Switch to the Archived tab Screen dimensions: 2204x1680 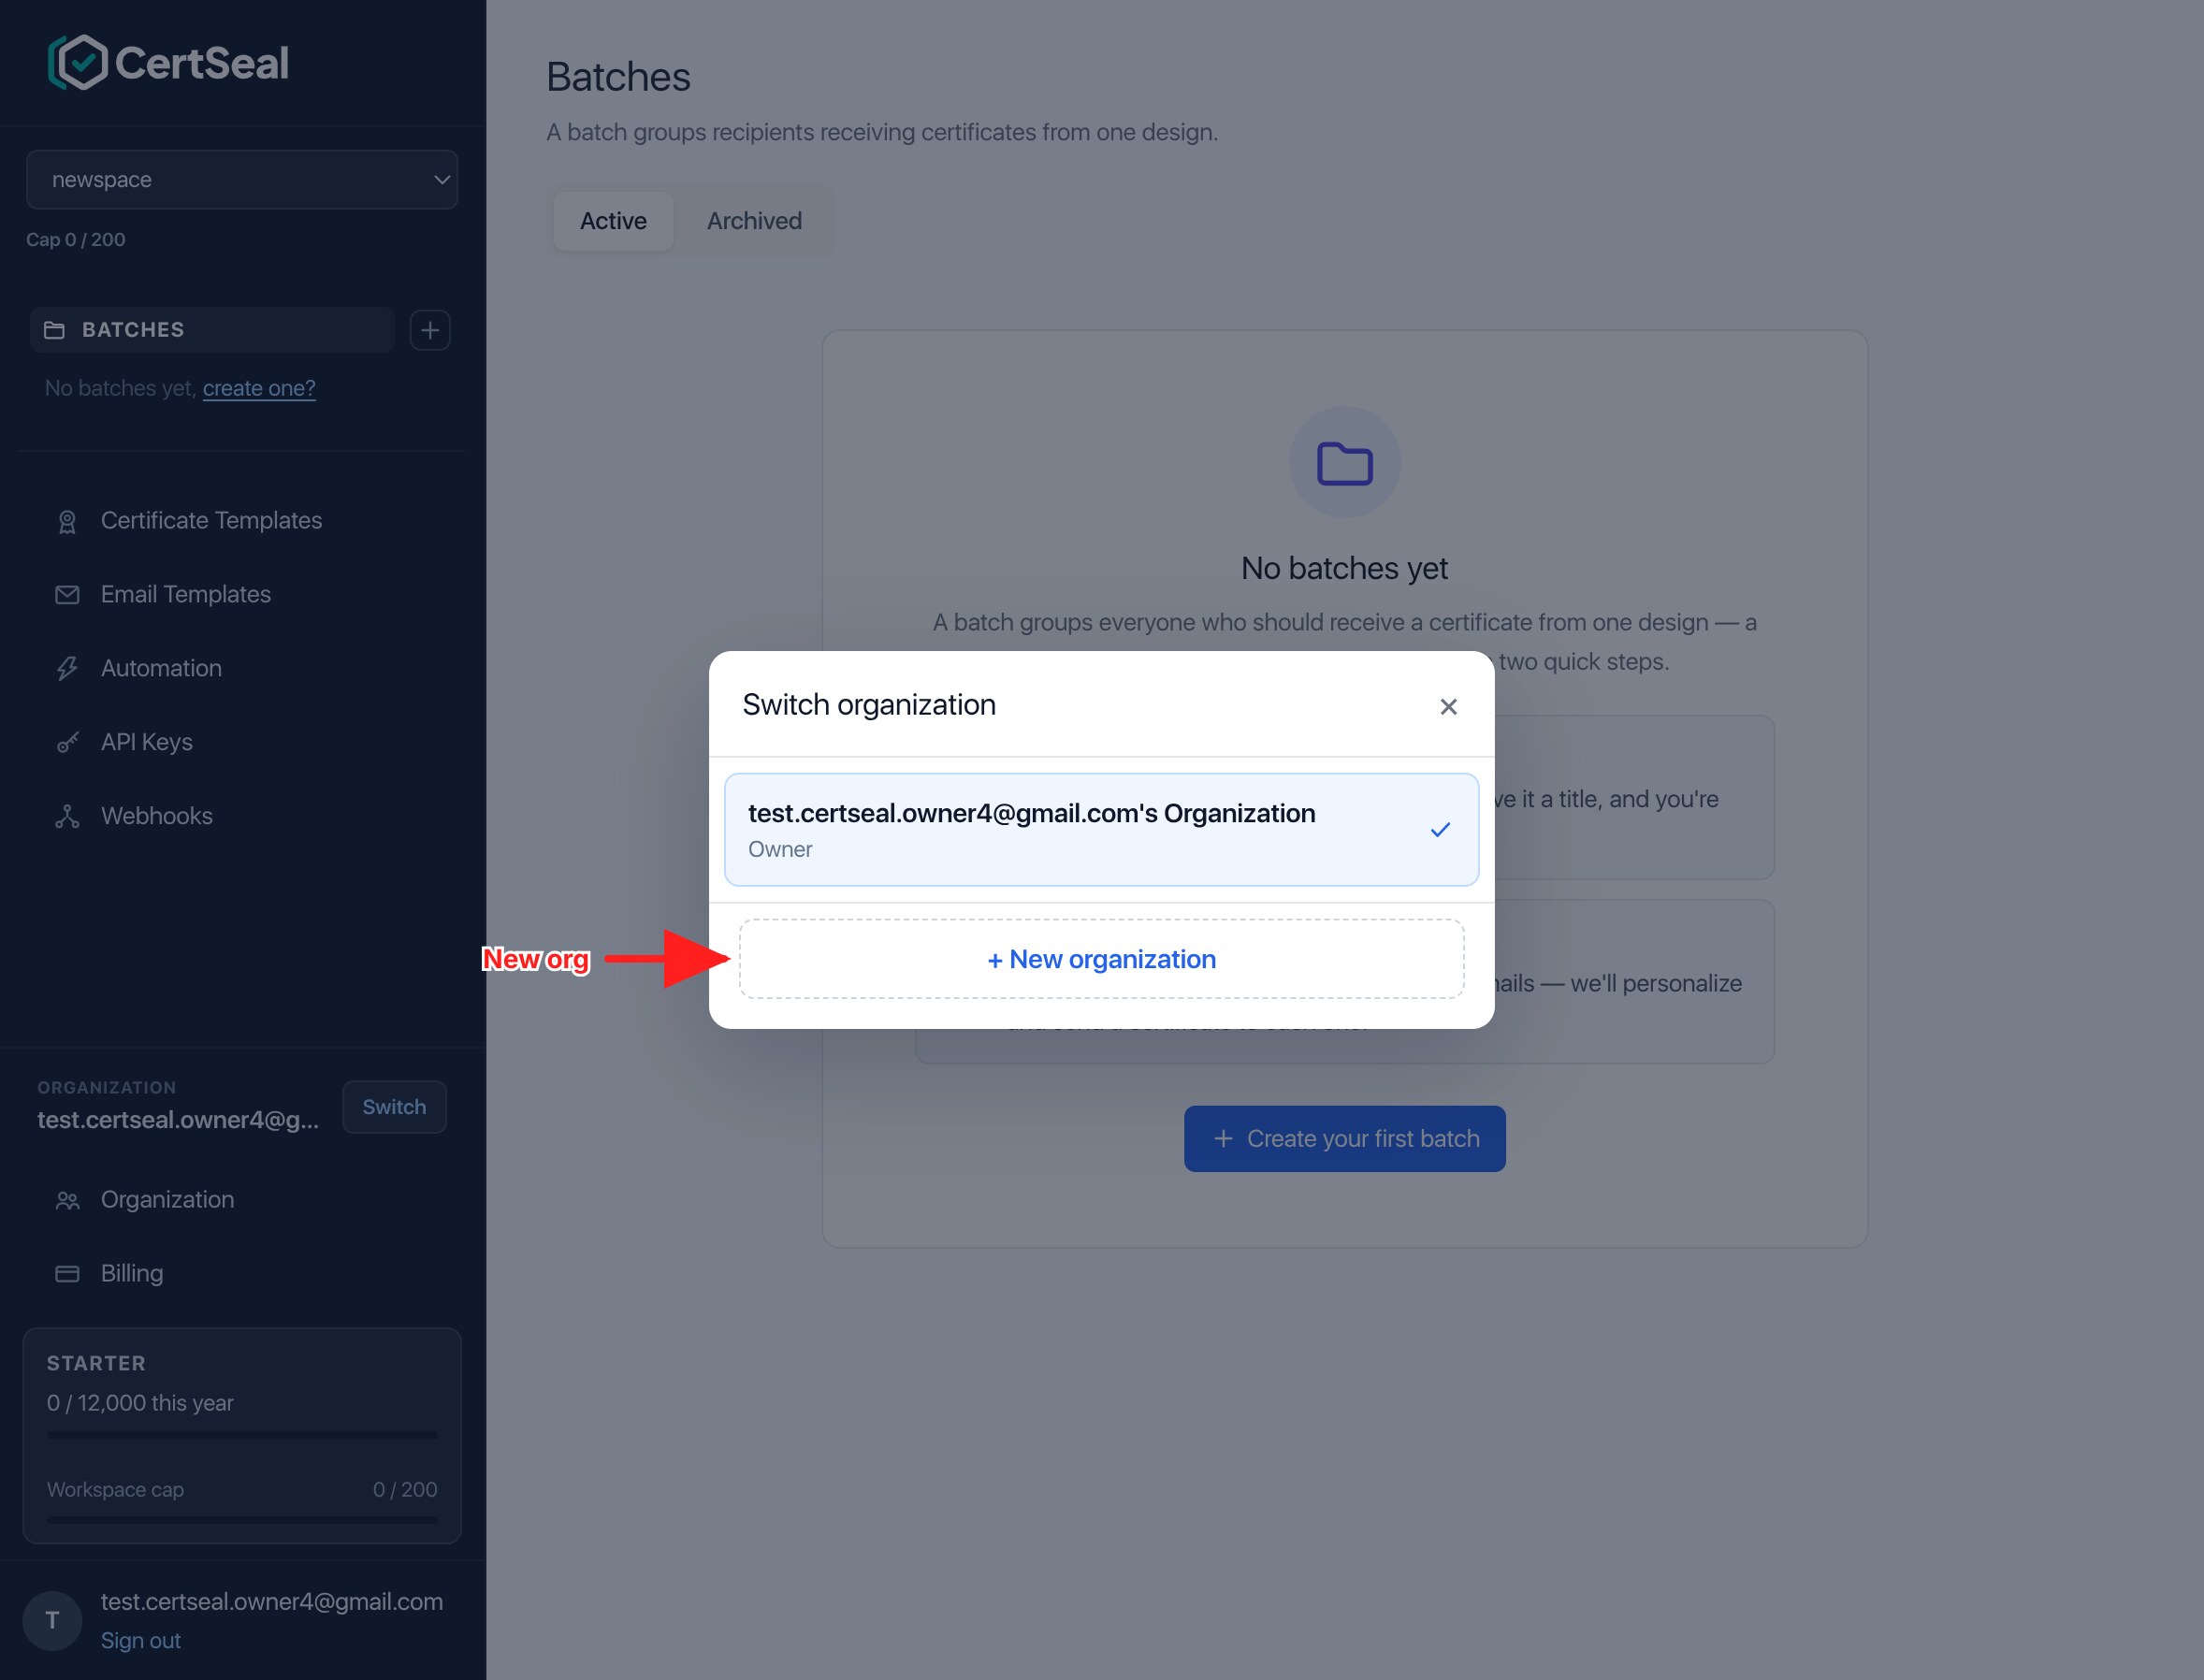pyautogui.click(x=754, y=221)
